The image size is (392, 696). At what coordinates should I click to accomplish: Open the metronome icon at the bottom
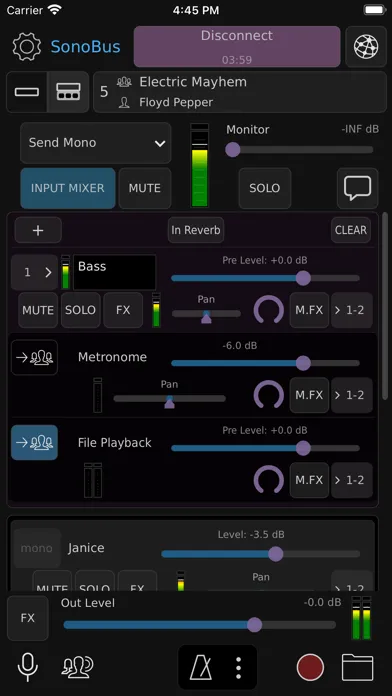tap(201, 667)
